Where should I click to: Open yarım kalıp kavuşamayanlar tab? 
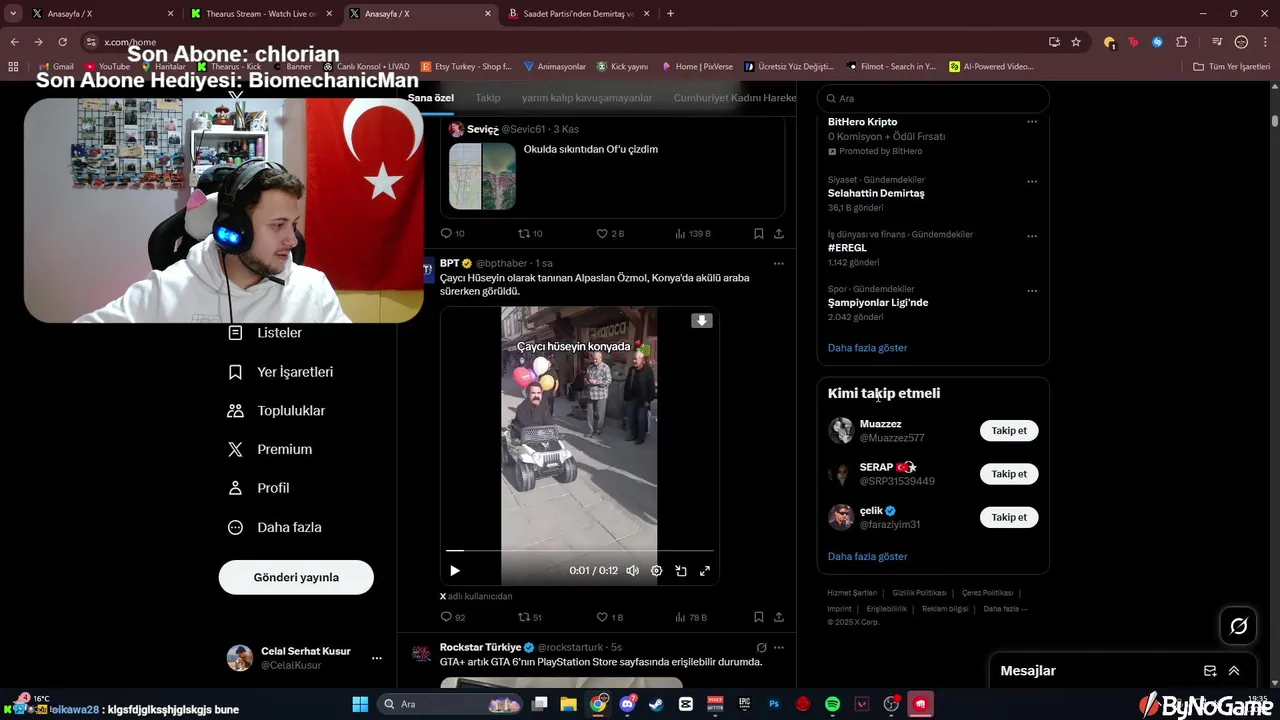(587, 98)
